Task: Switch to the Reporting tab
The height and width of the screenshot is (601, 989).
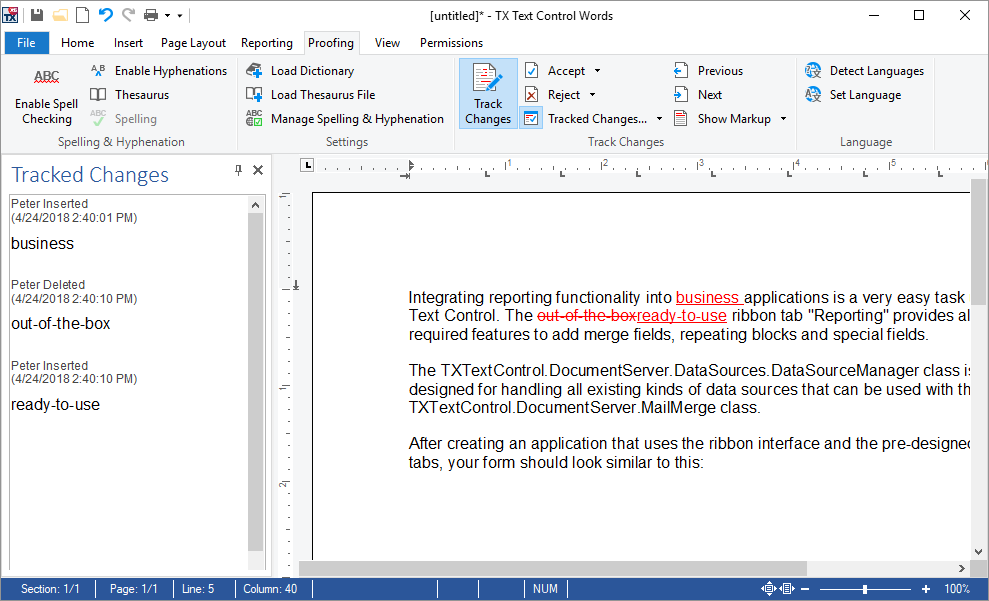Action: click(x=267, y=43)
